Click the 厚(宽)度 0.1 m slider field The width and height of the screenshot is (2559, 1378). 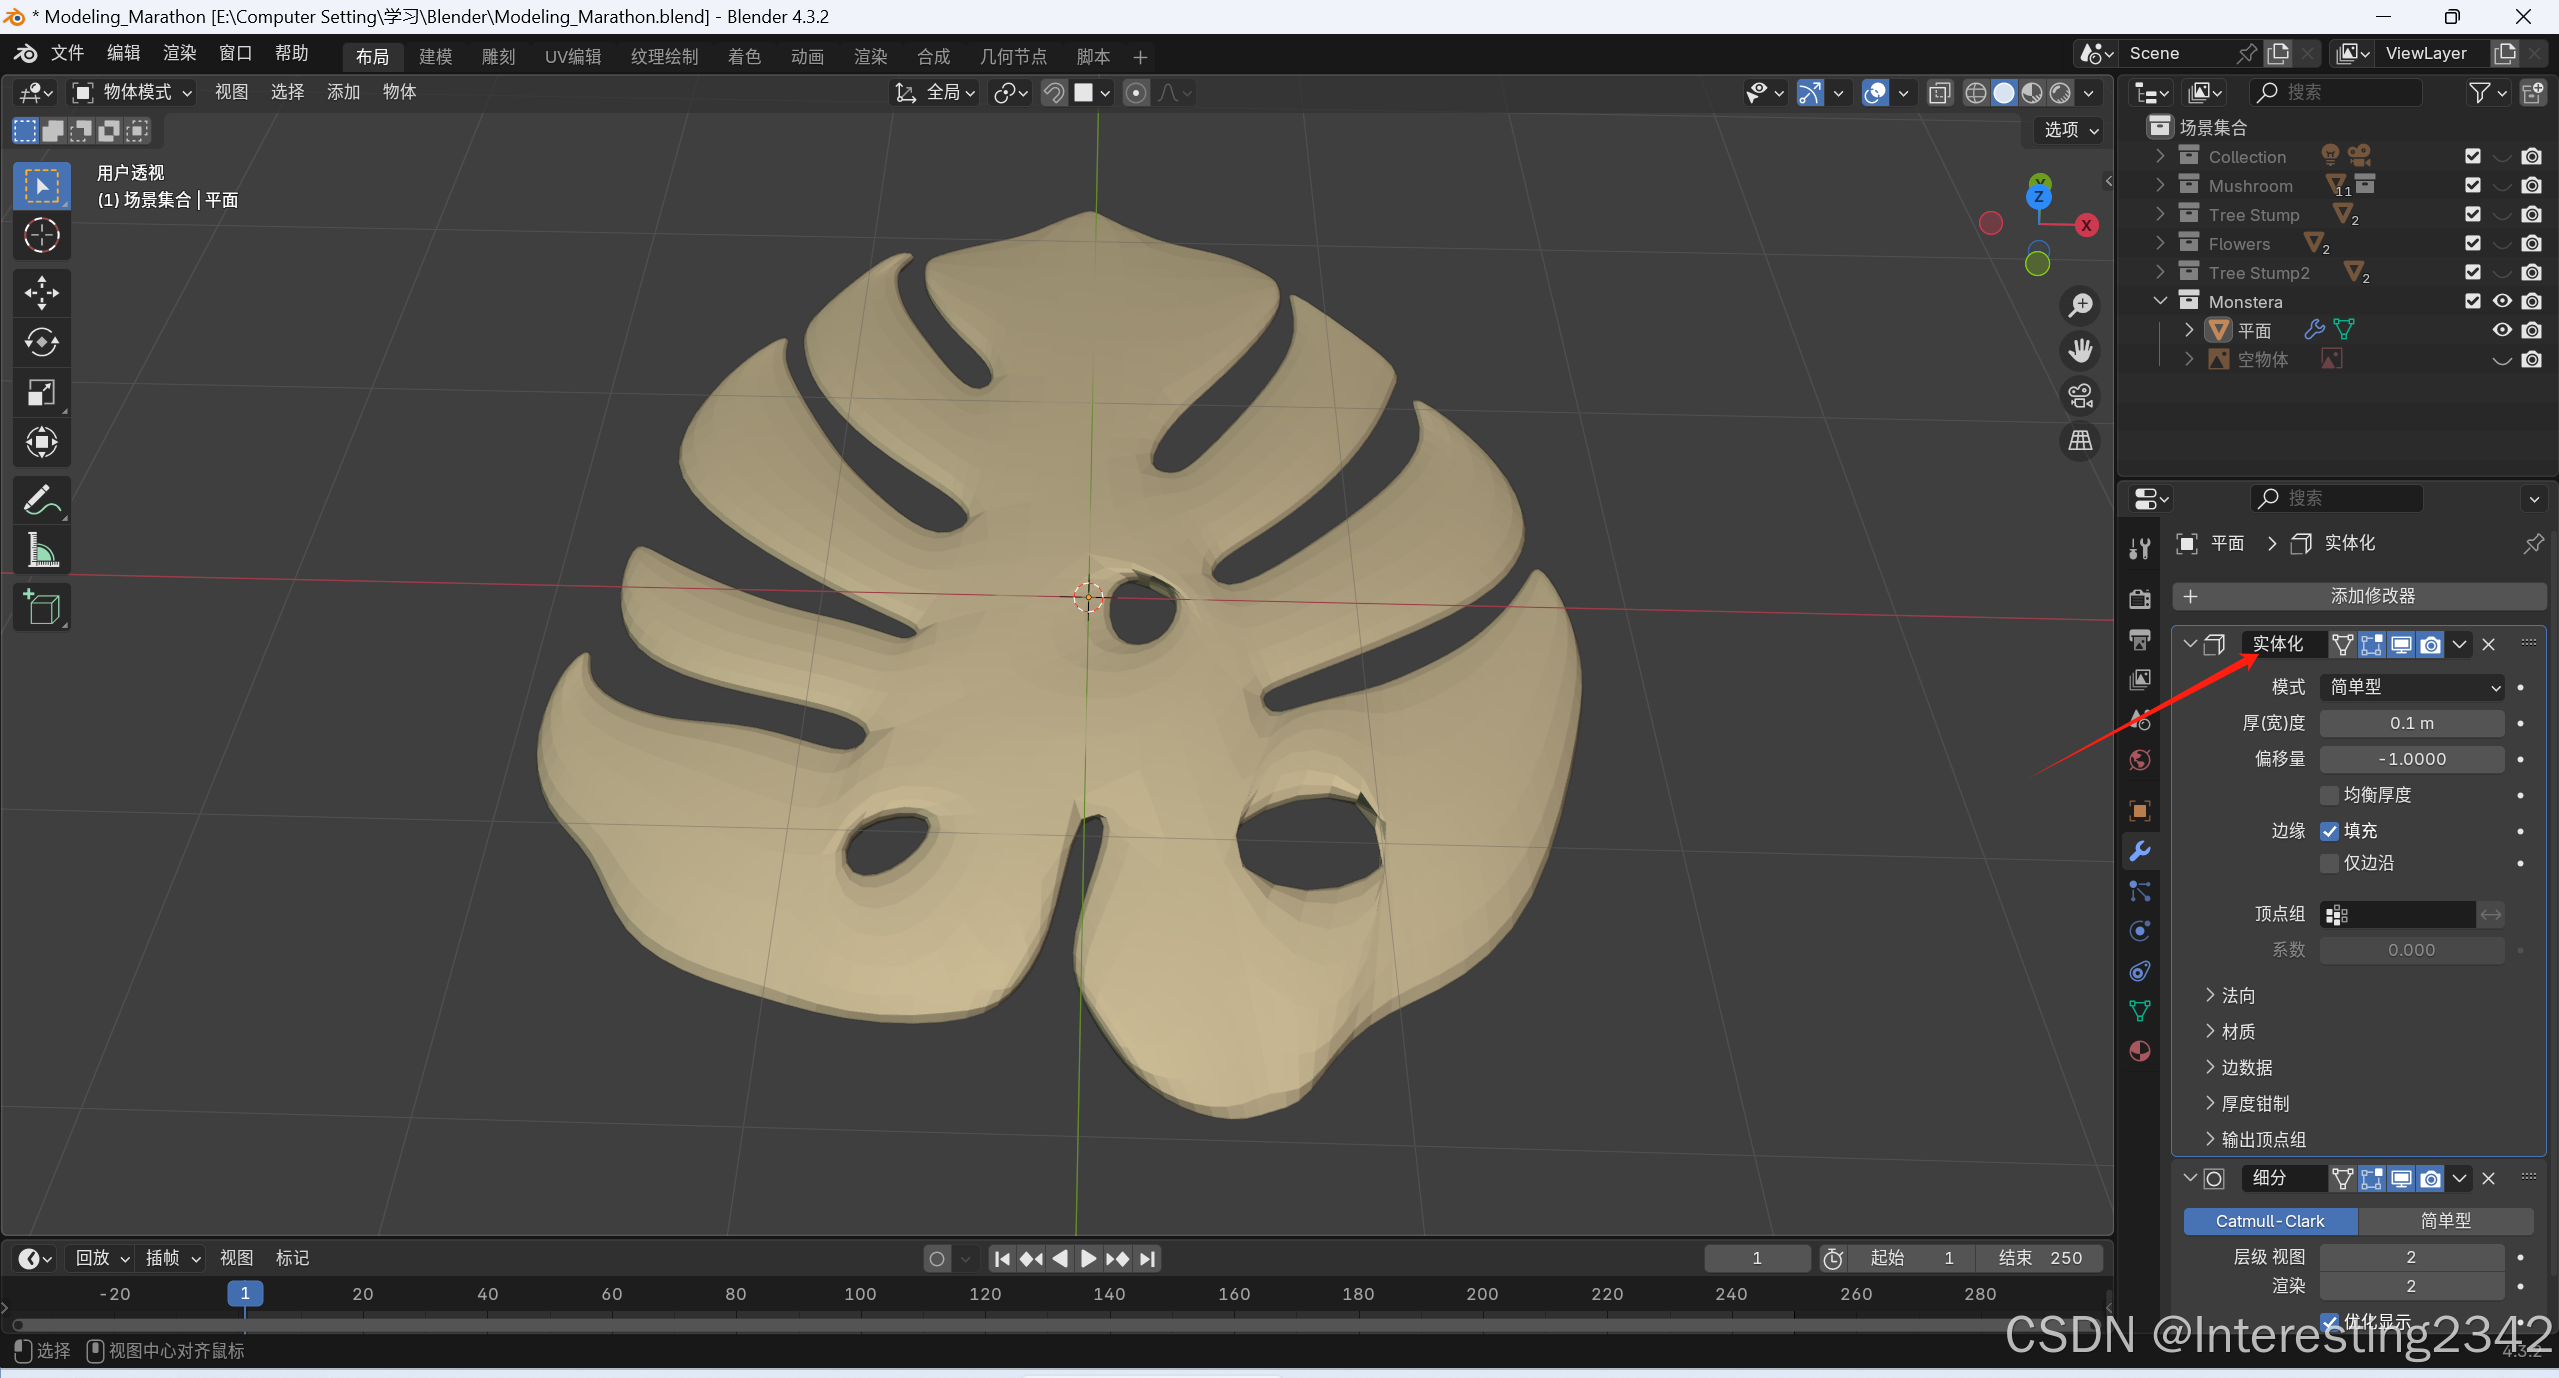coord(2412,723)
